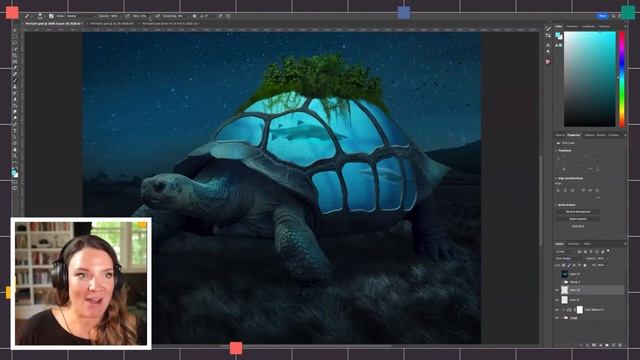Click the Remove Background button
The height and width of the screenshot is (360, 640).
tap(578, 212)
